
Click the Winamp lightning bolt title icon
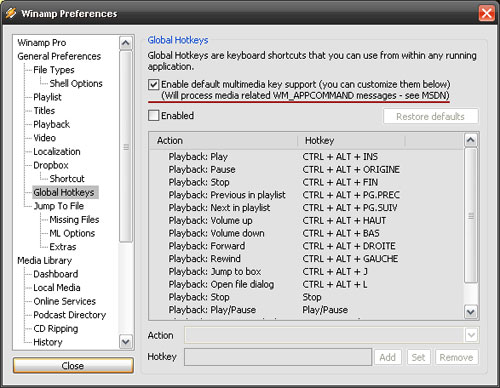click(11, 13)
